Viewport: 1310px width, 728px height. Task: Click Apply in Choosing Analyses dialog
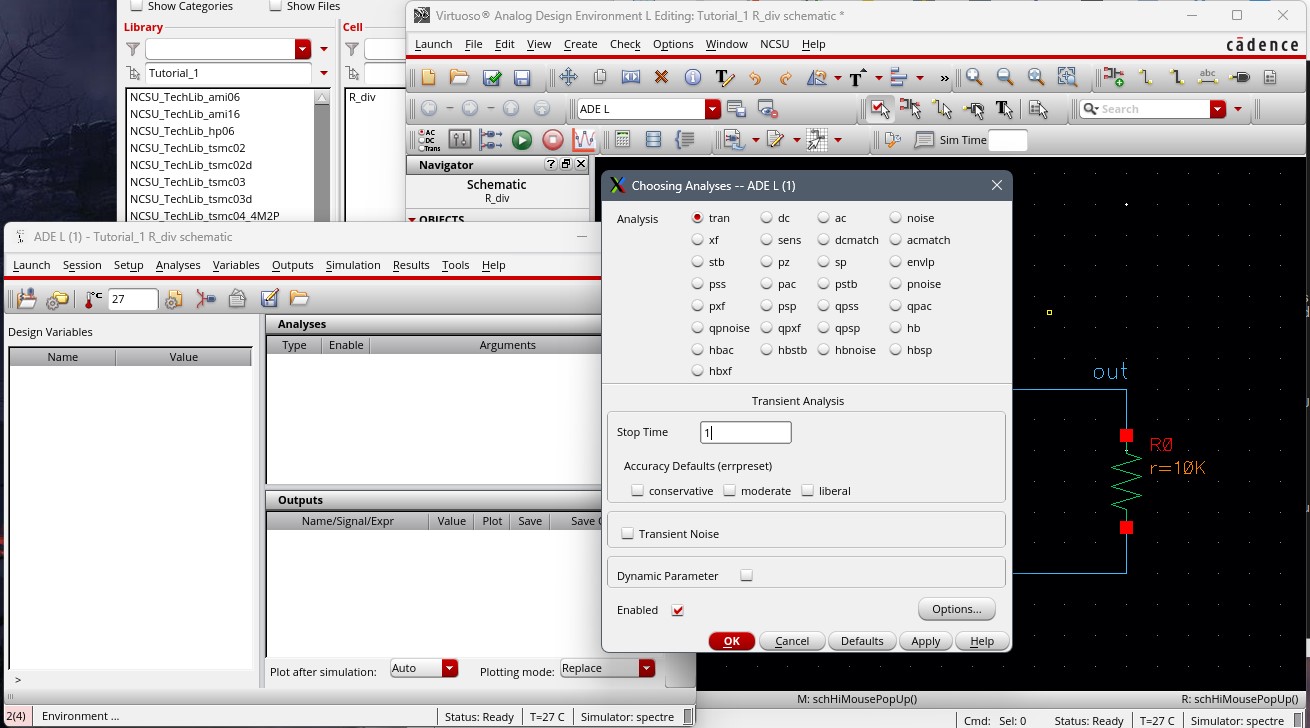(925, 641)
